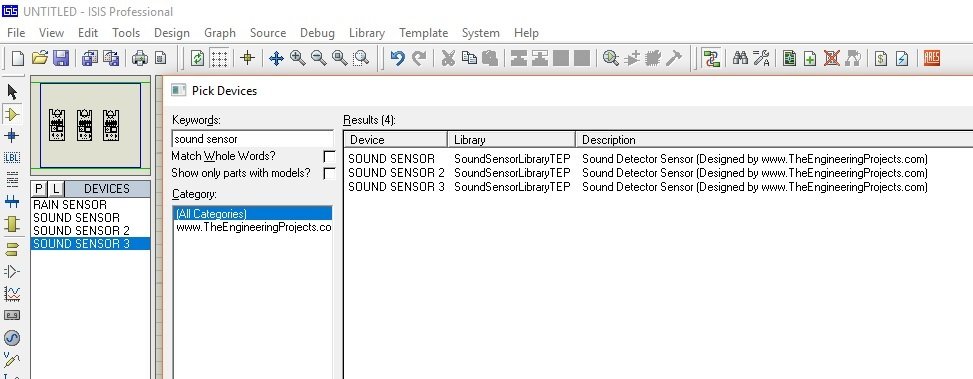Choose the Generator sine wave tool
The height and width of the screenshot is (379, 973).
point(12,337)
